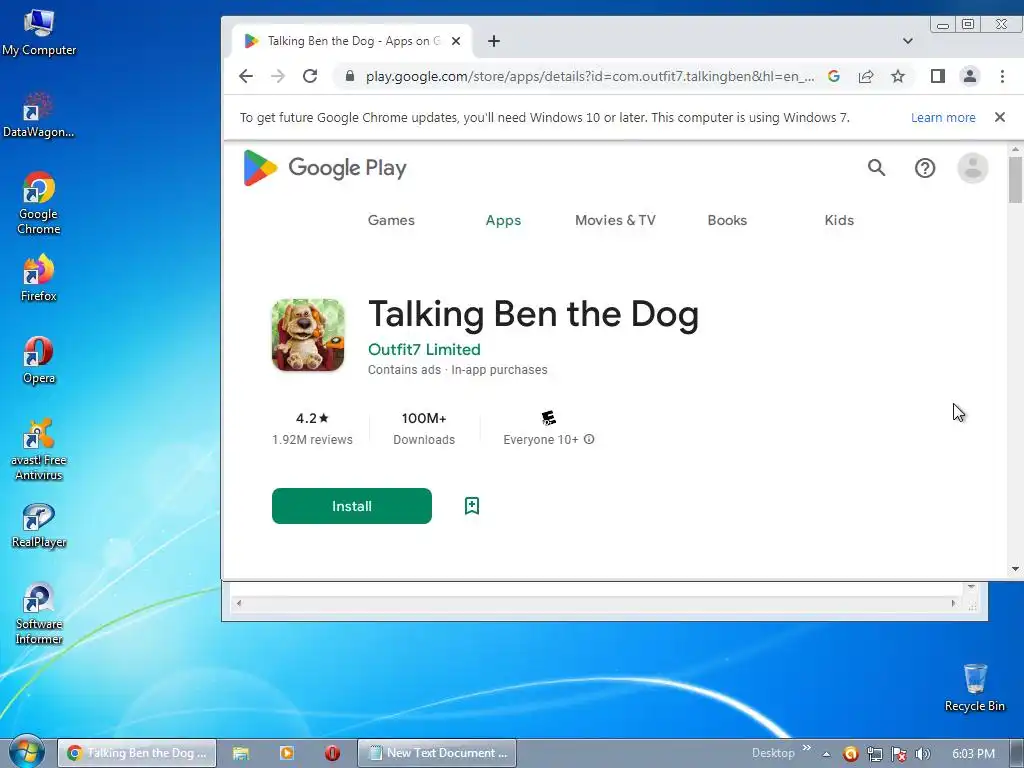Open network status tray icon
This screenshot has width=1024, height=768.
(874, 754)
